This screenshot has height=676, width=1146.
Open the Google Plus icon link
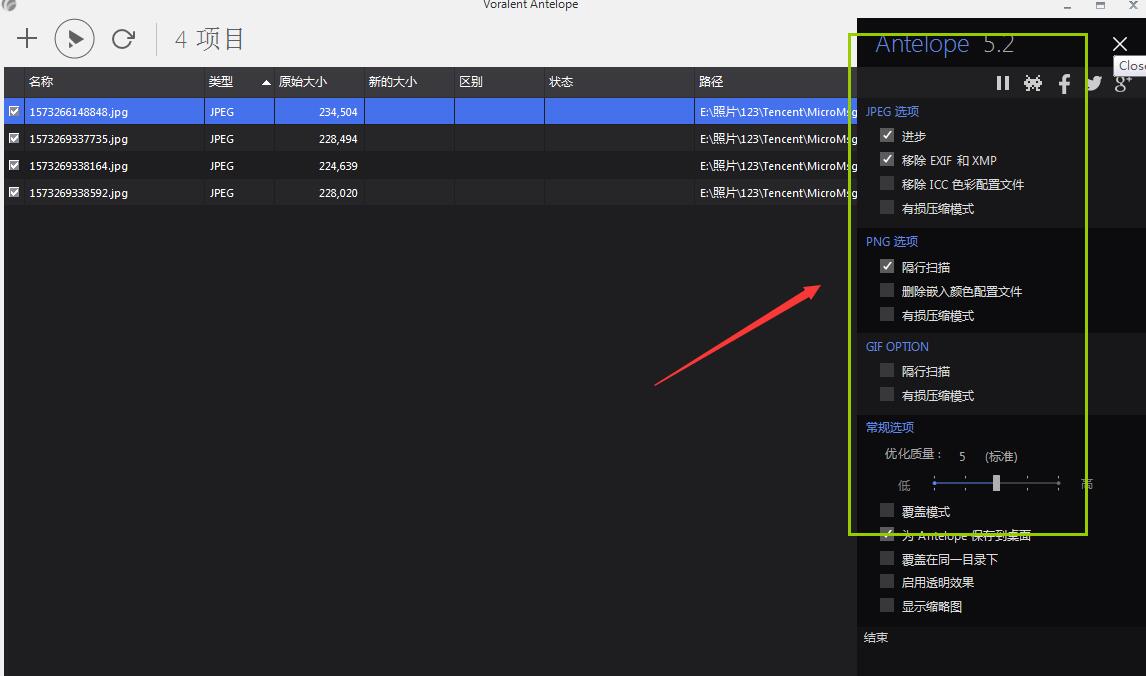(1123, 83)
